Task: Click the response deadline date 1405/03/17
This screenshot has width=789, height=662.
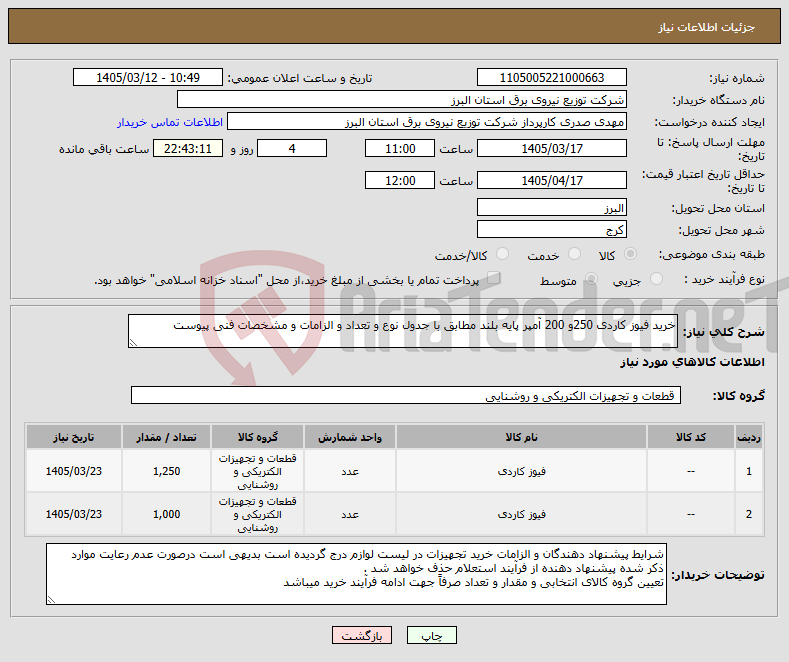Action: (551, 148)
